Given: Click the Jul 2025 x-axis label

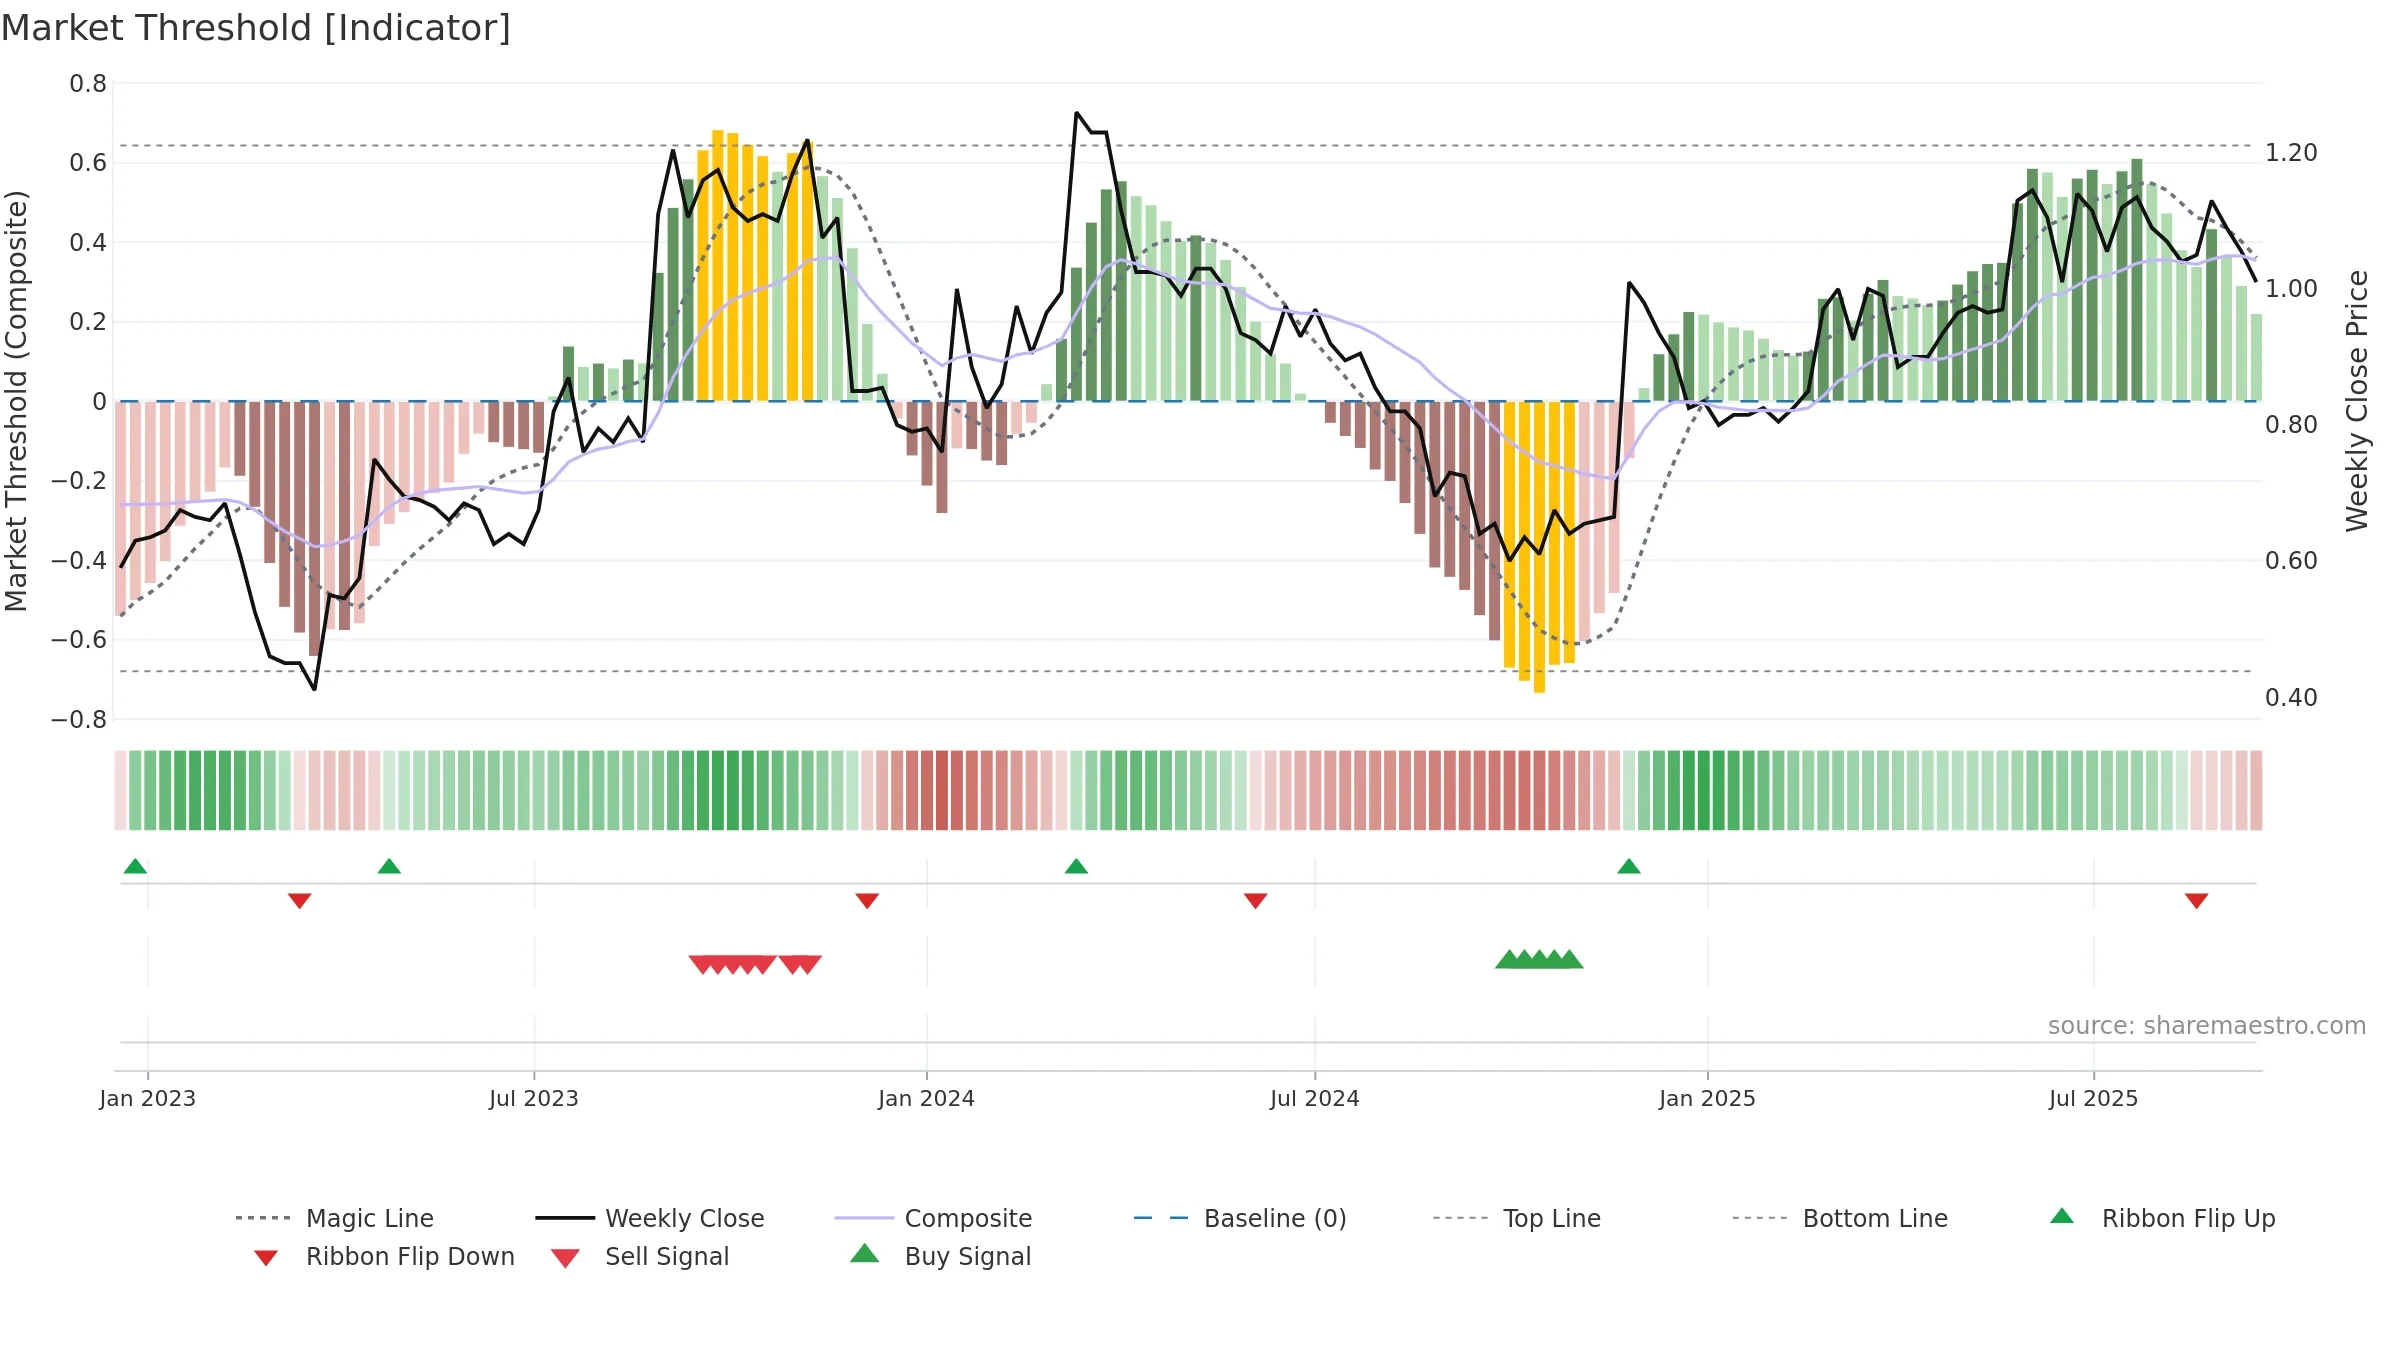Looking at the screenshot, I should pos(2093,1098).
